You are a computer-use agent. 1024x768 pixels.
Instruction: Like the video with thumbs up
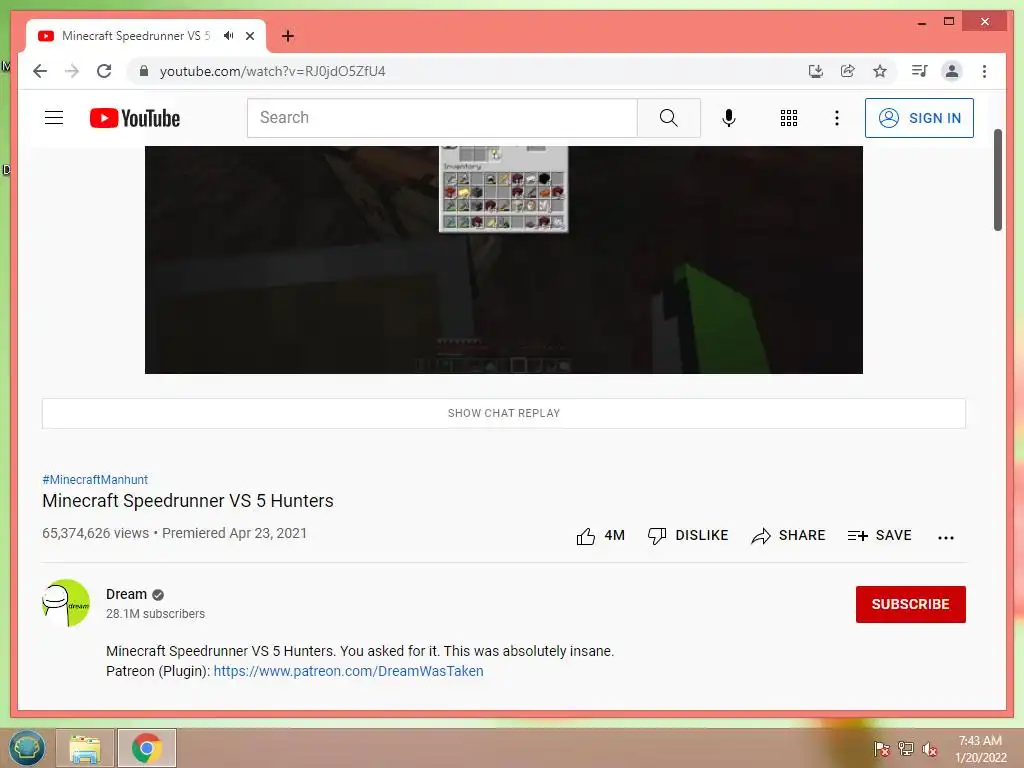tap(600, 536)
